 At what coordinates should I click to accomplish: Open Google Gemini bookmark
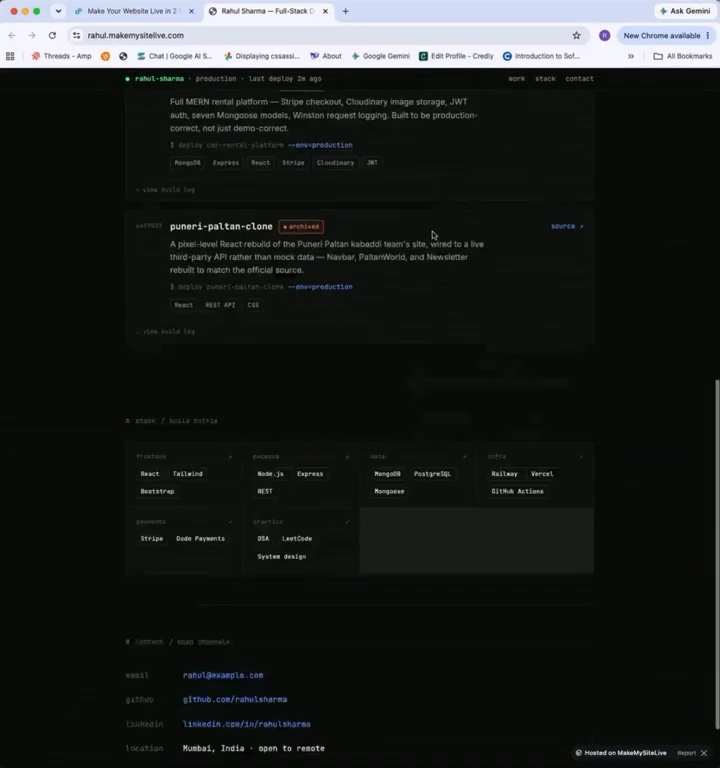381,56
